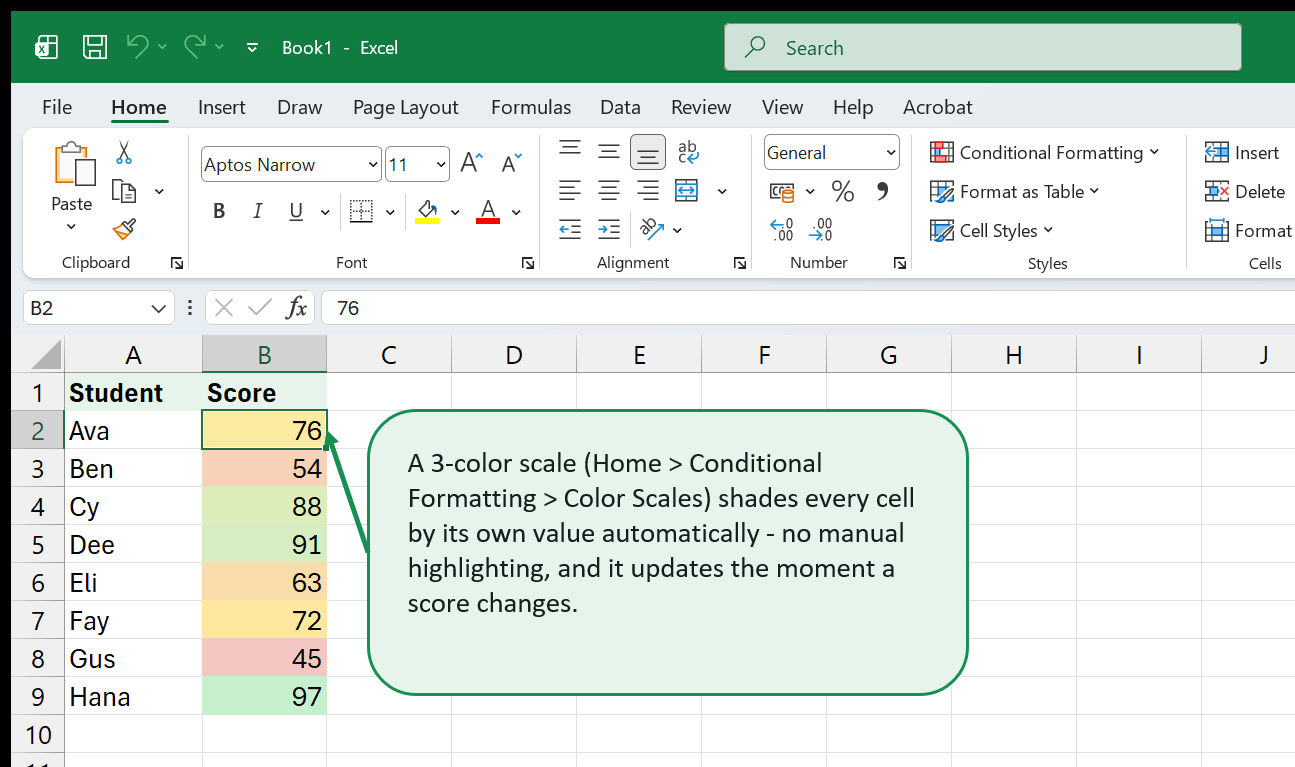Click Merge & Center icon
Image resolution: width=1295 pixels, height=767 pixels.
[687, 190]
